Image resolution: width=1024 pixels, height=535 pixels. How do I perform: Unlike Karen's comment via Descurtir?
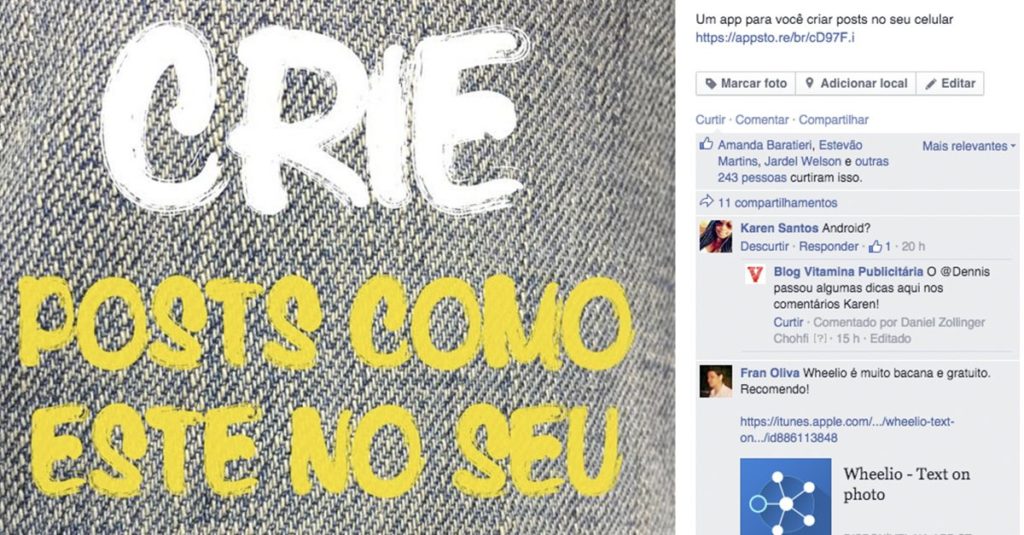coord(764,246)
